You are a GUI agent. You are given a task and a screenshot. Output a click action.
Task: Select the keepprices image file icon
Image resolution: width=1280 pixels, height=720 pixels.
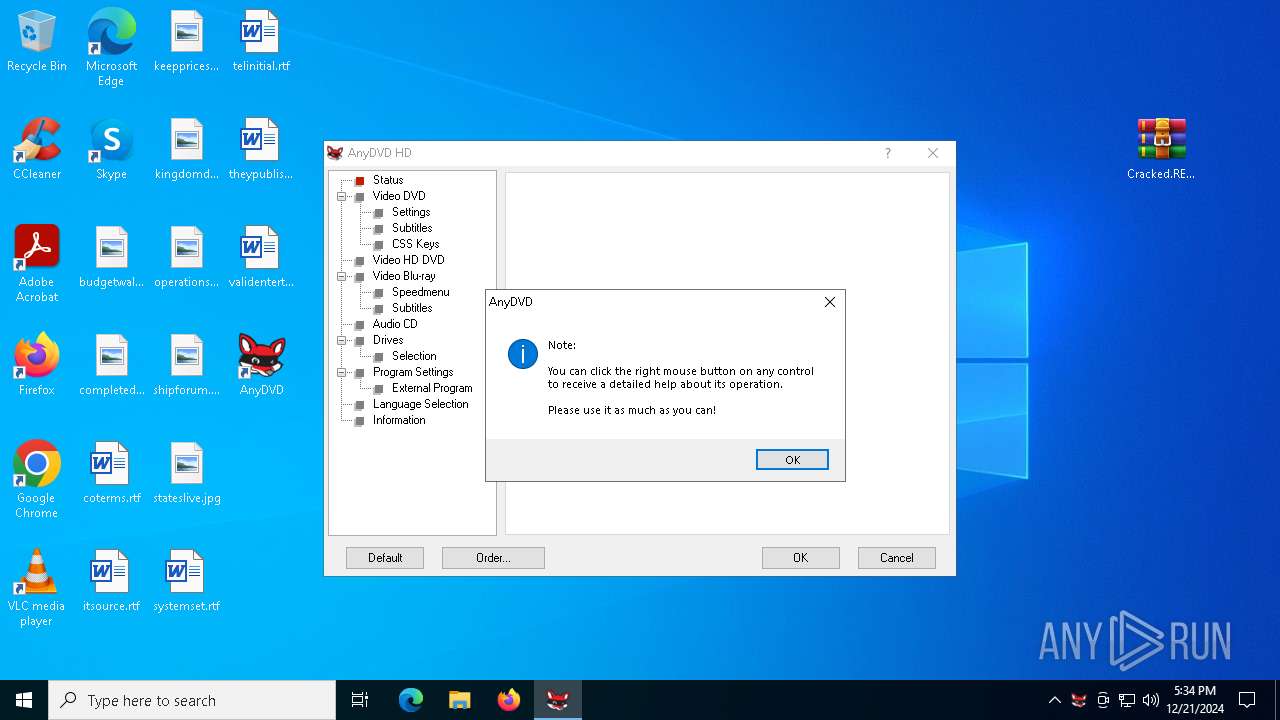click(x=186, y=42)
